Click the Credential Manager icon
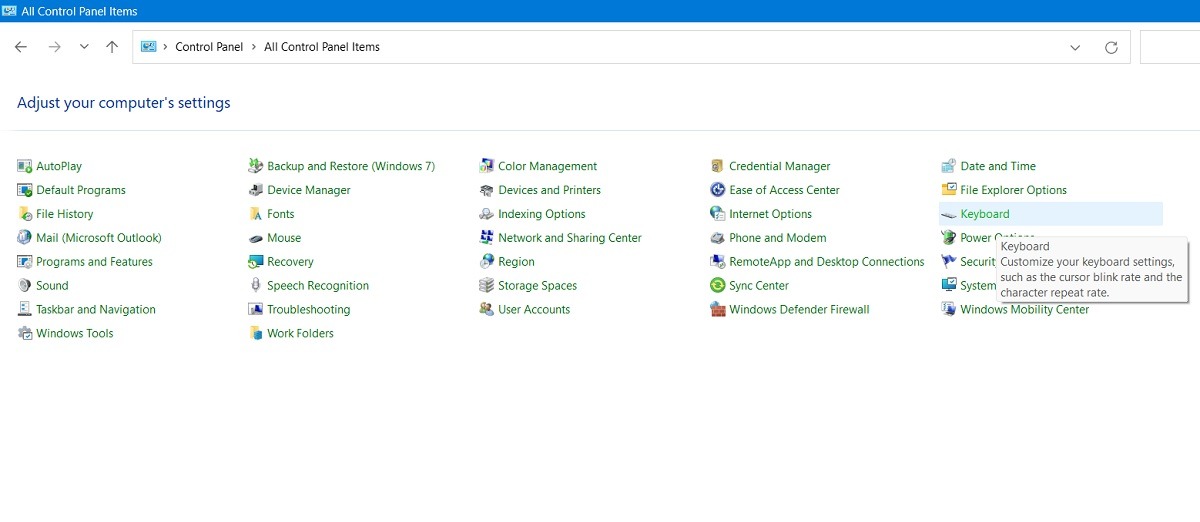 coord(718,166)
